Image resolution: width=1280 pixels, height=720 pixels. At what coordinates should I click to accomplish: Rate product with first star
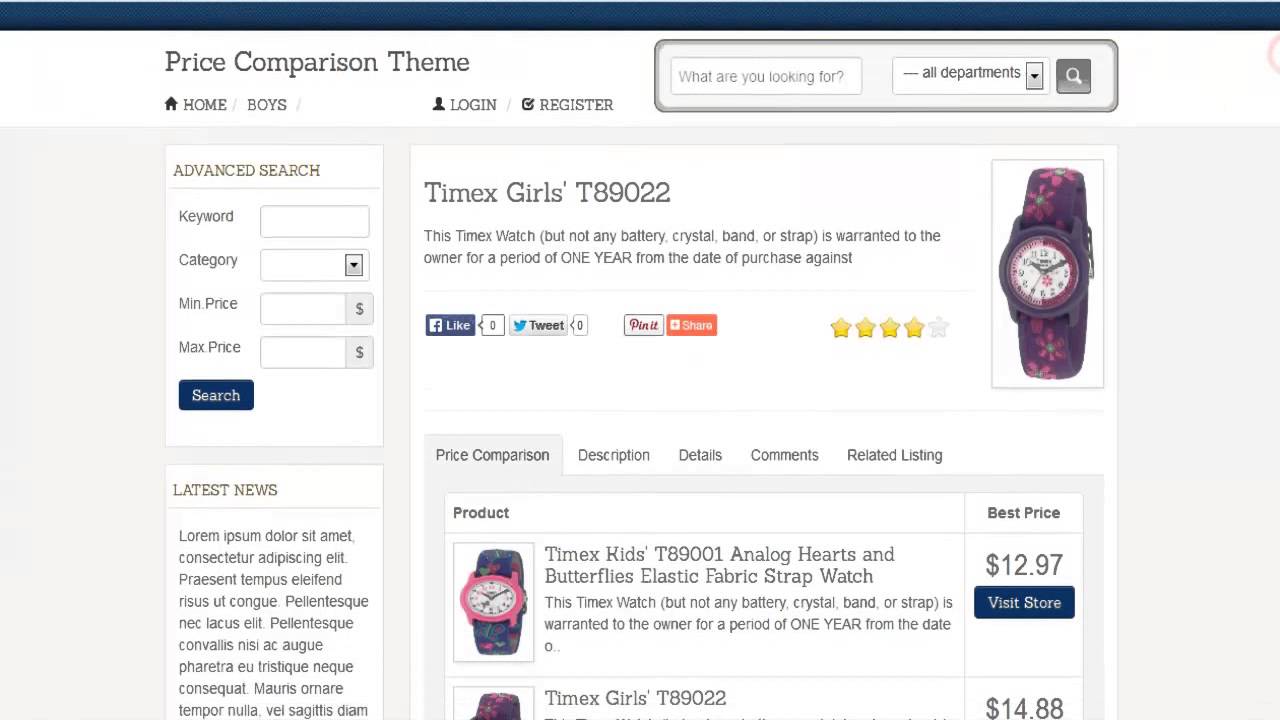[841, 328]
